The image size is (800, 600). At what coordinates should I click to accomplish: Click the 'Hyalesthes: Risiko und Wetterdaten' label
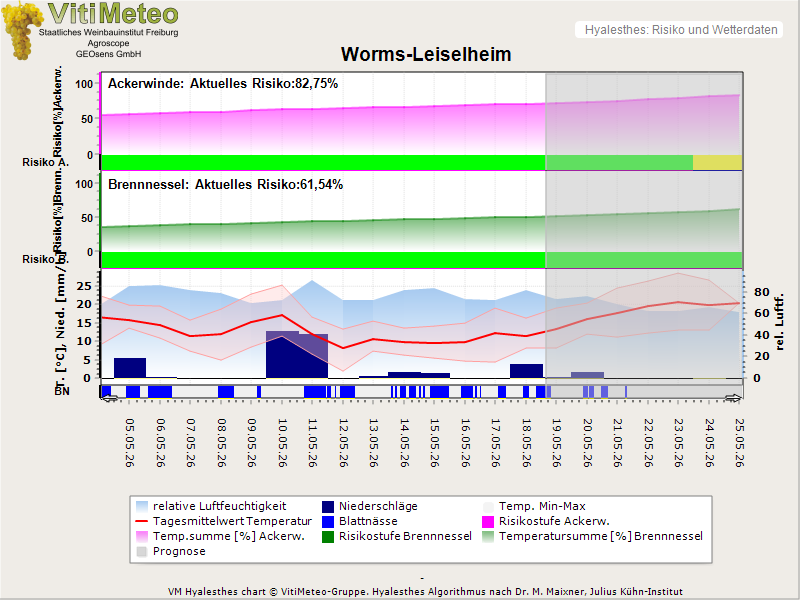(x=681, y=30)
